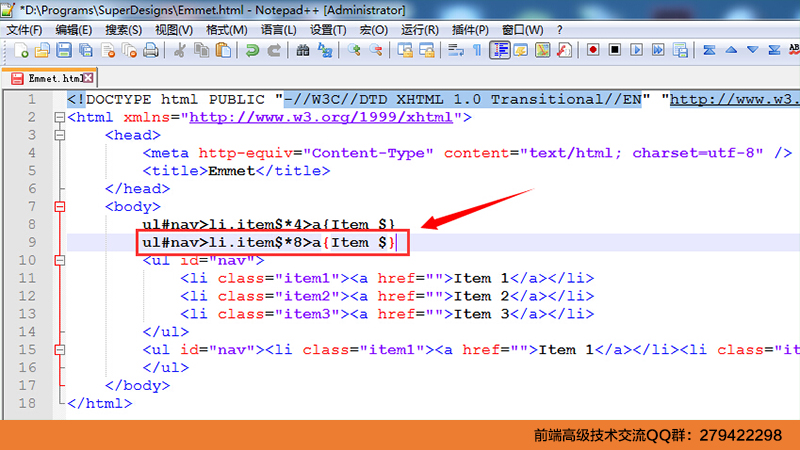The width and height of the screenshot is (800, 450).
Task: Toggle synchronized vertical scrolling icon
Action: pyautogui.click(x=405, y=50)
